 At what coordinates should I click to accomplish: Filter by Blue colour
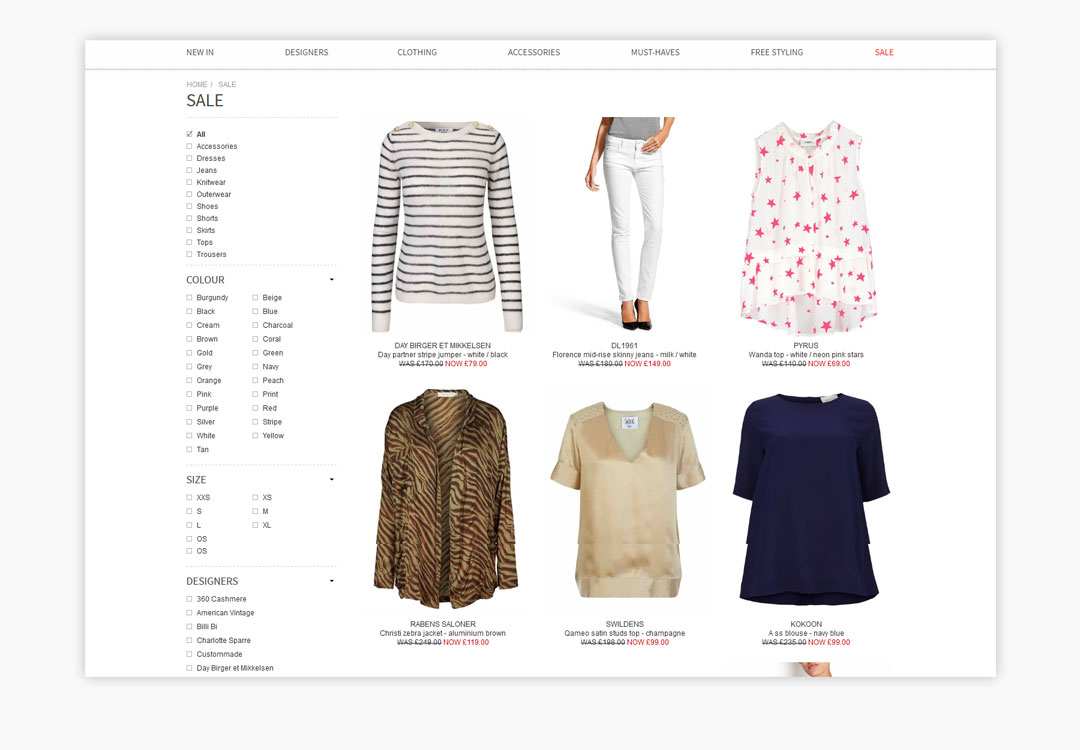click(x=255, y=311)
